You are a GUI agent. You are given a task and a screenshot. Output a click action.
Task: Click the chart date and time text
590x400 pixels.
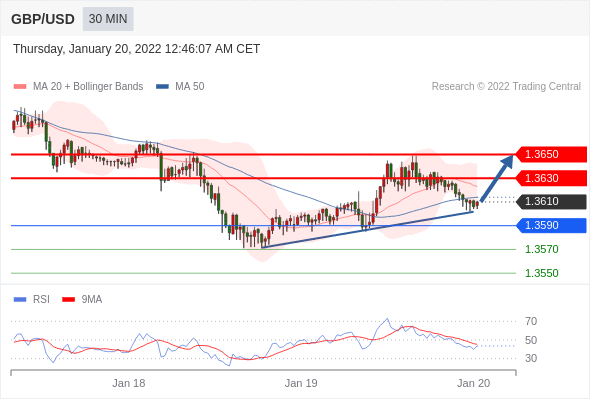[137, 49]
